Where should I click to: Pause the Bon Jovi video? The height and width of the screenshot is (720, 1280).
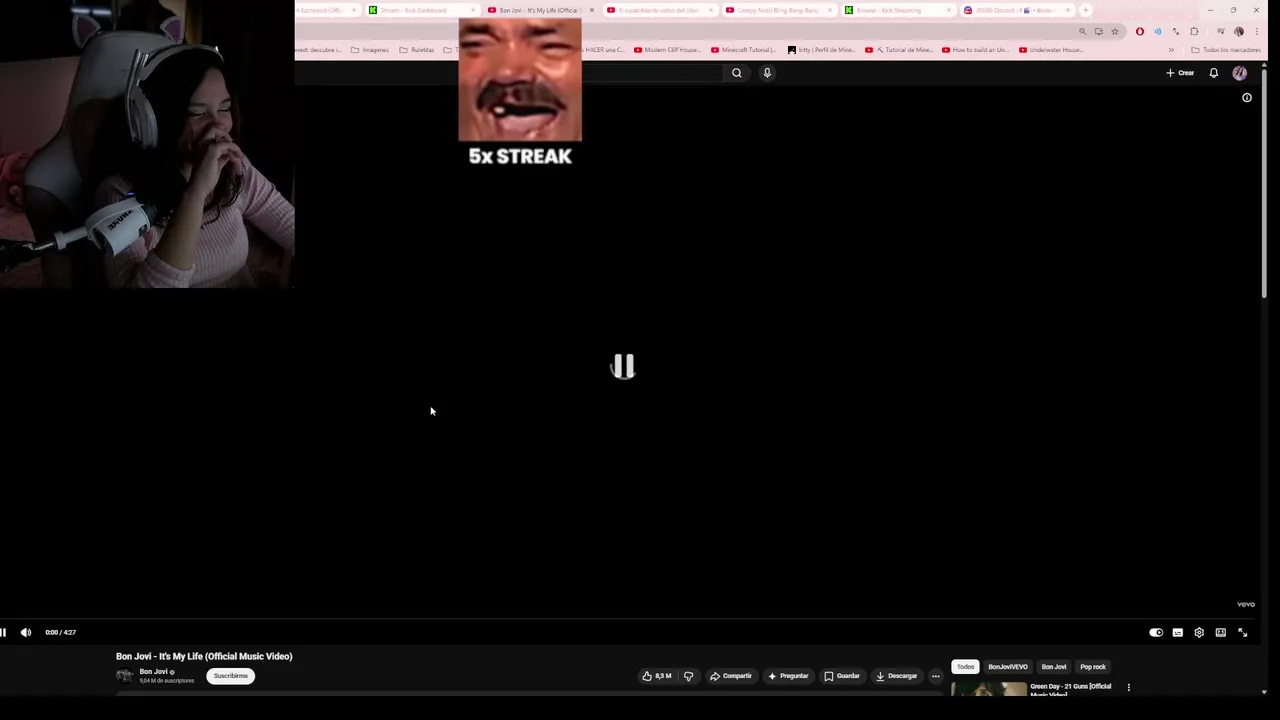(3, 632)
